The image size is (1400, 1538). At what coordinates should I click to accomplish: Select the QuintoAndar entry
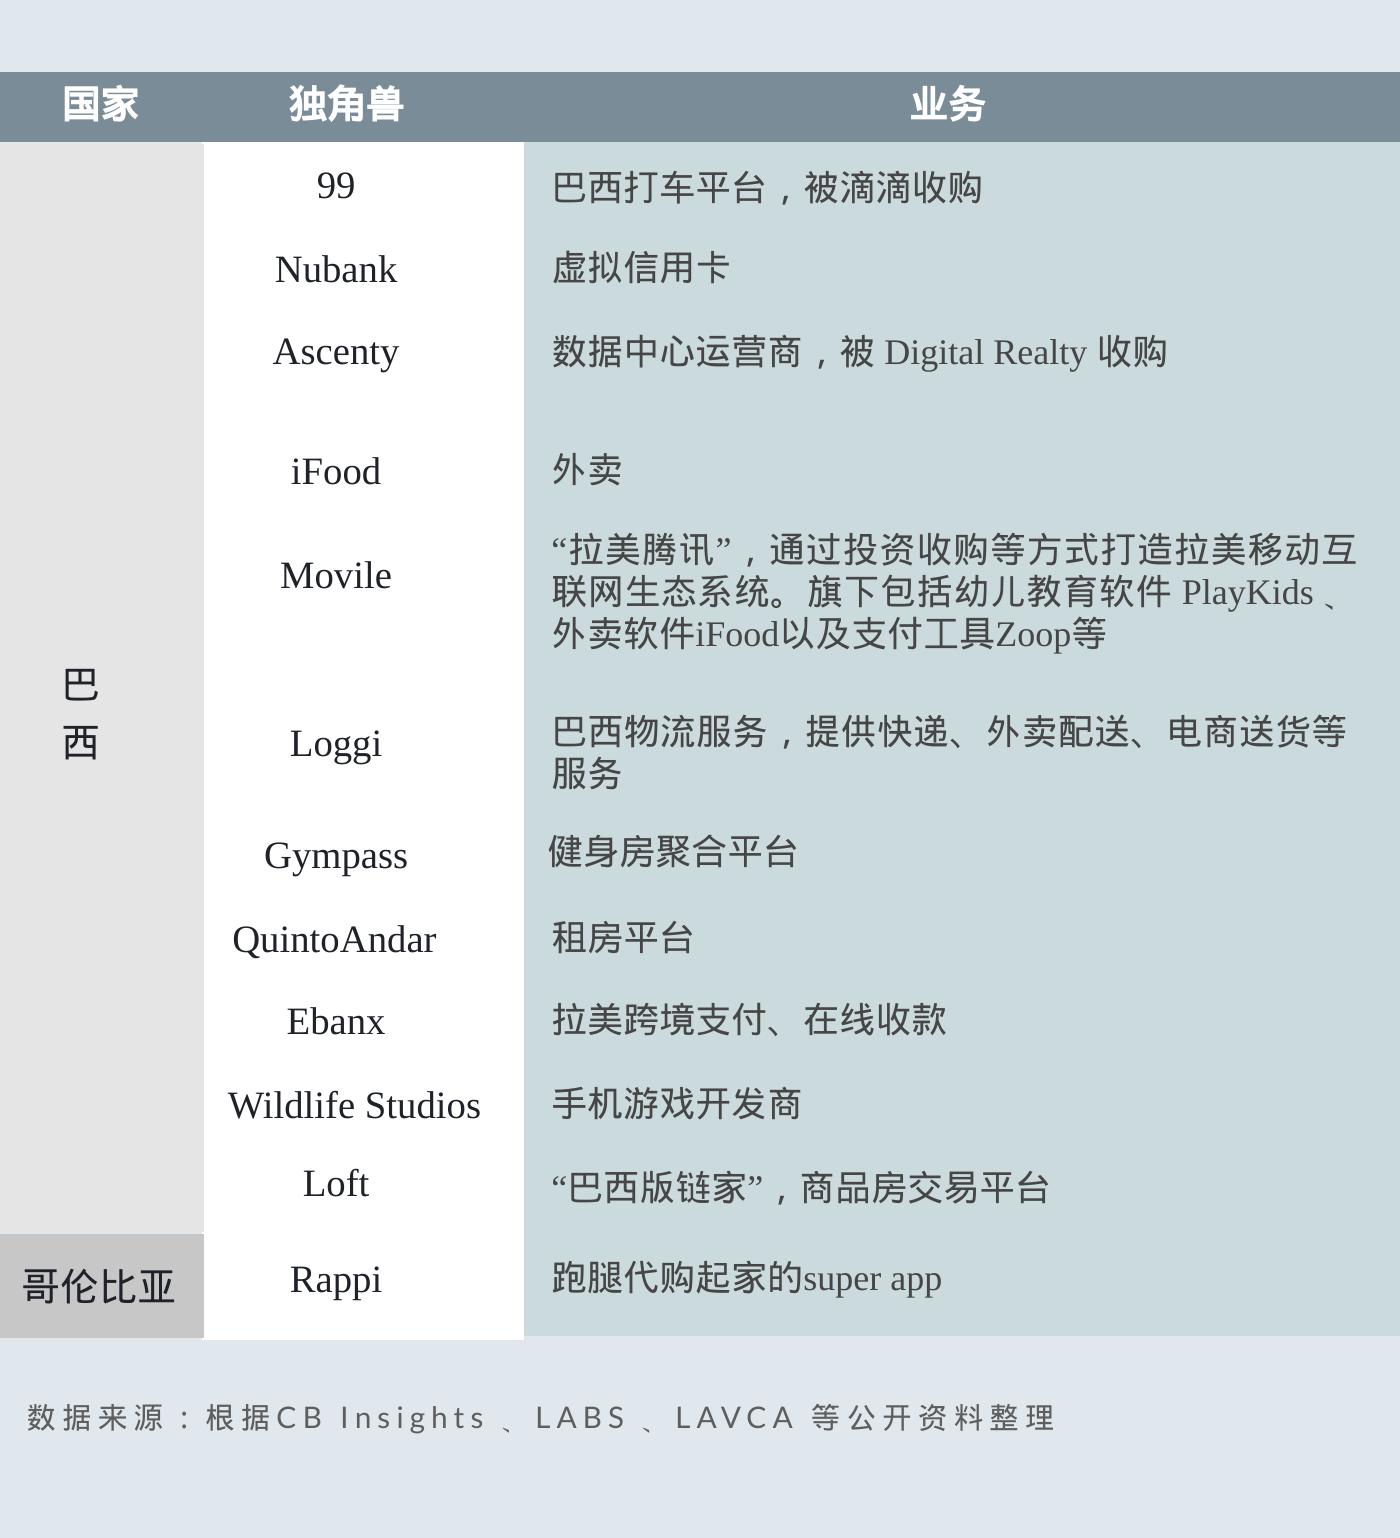pyautogui.click(x=334, y=939)
